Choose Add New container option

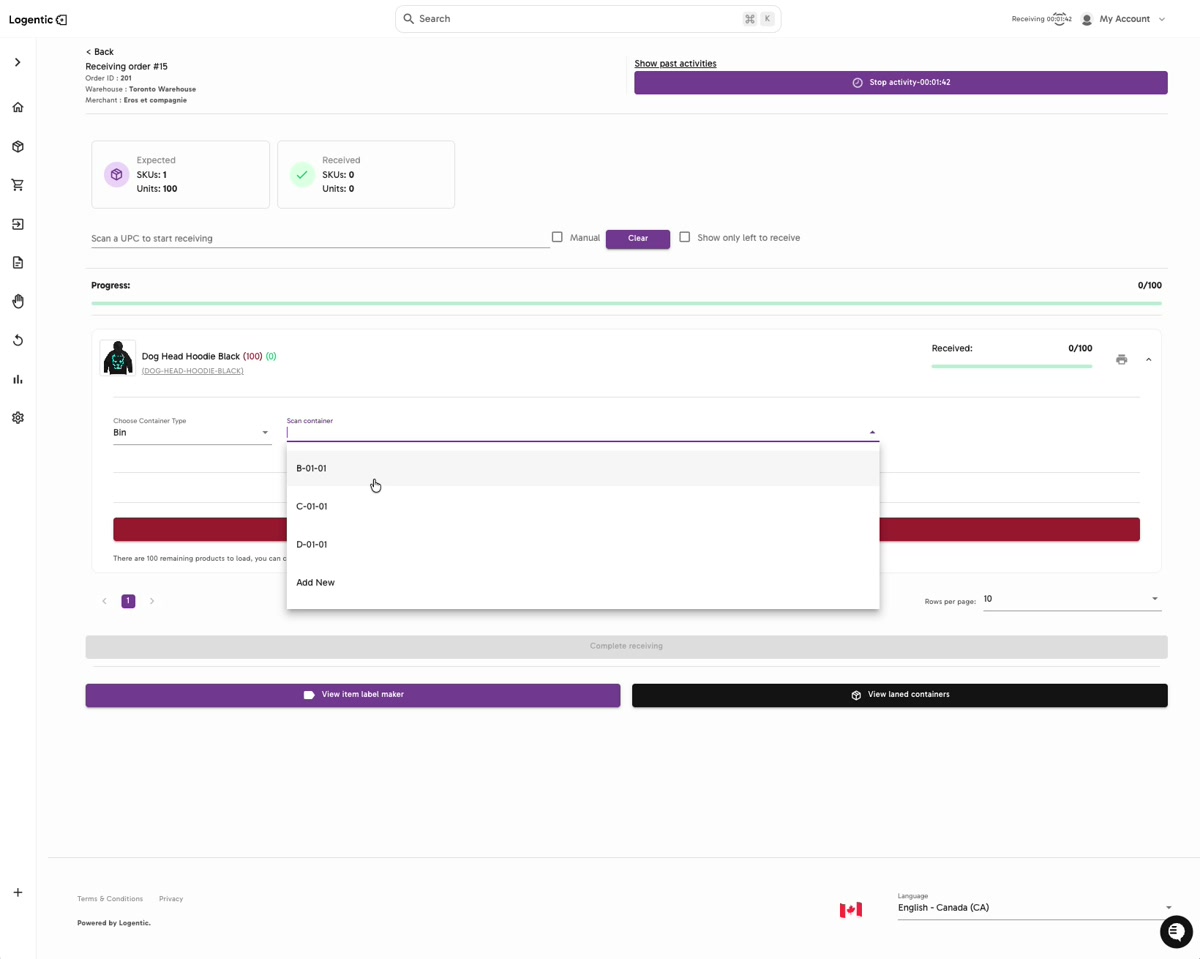click(x=583, y=582)
